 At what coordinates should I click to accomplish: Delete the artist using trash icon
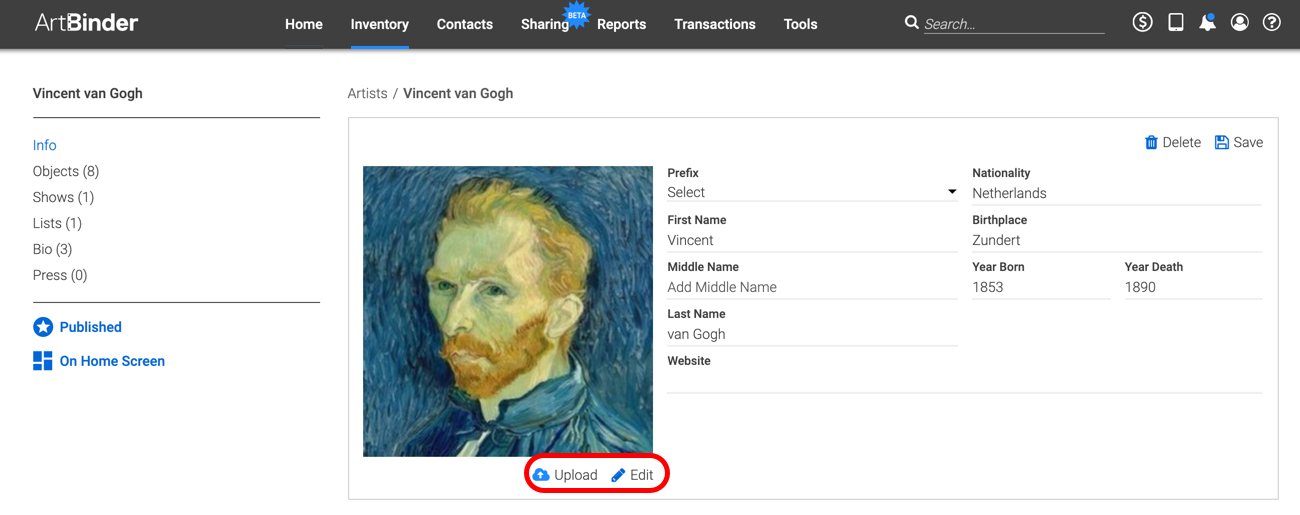1151,142
